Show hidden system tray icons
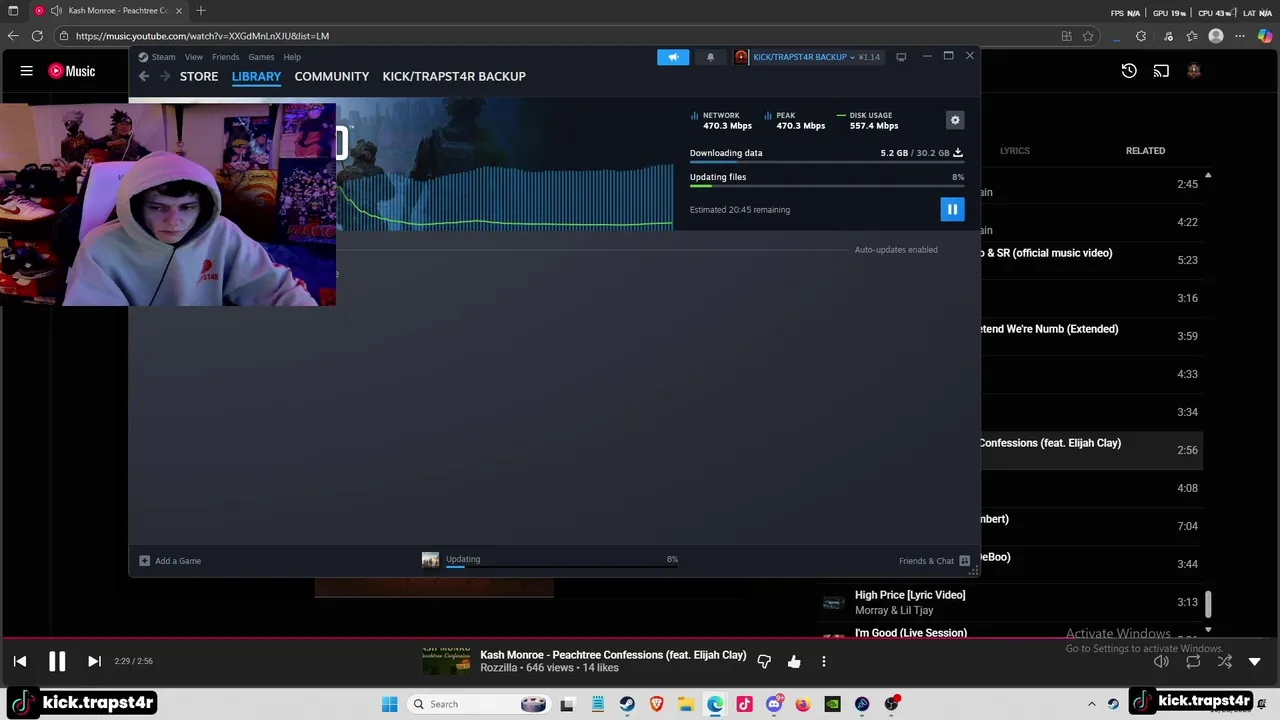The width and height of the screenshot is (1280, 720). click(x=1091, y=704)
